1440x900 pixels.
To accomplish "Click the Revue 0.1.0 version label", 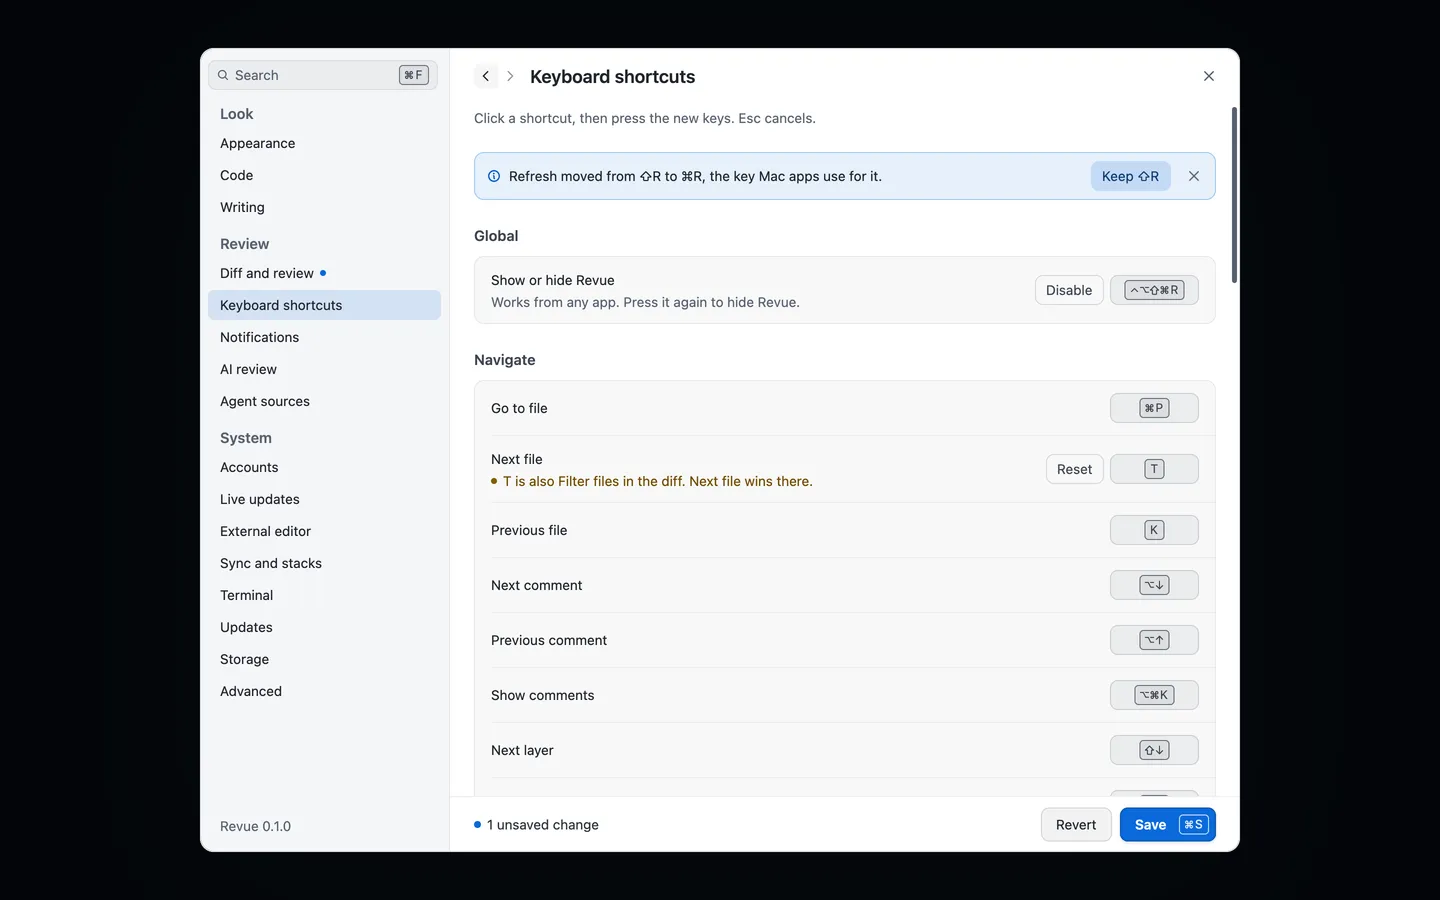I will click(255, 826).
